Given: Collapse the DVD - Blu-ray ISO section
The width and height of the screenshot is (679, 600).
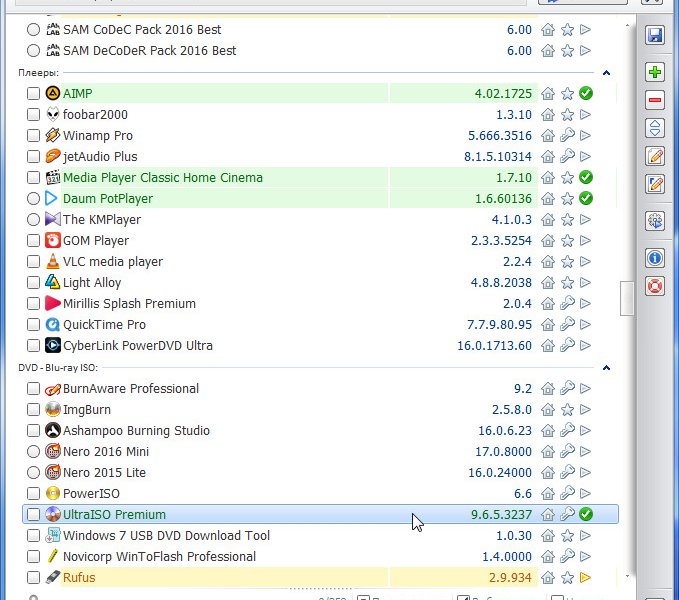Looking at the screenshot, I should pyautogui.click(x=606, y=368).
